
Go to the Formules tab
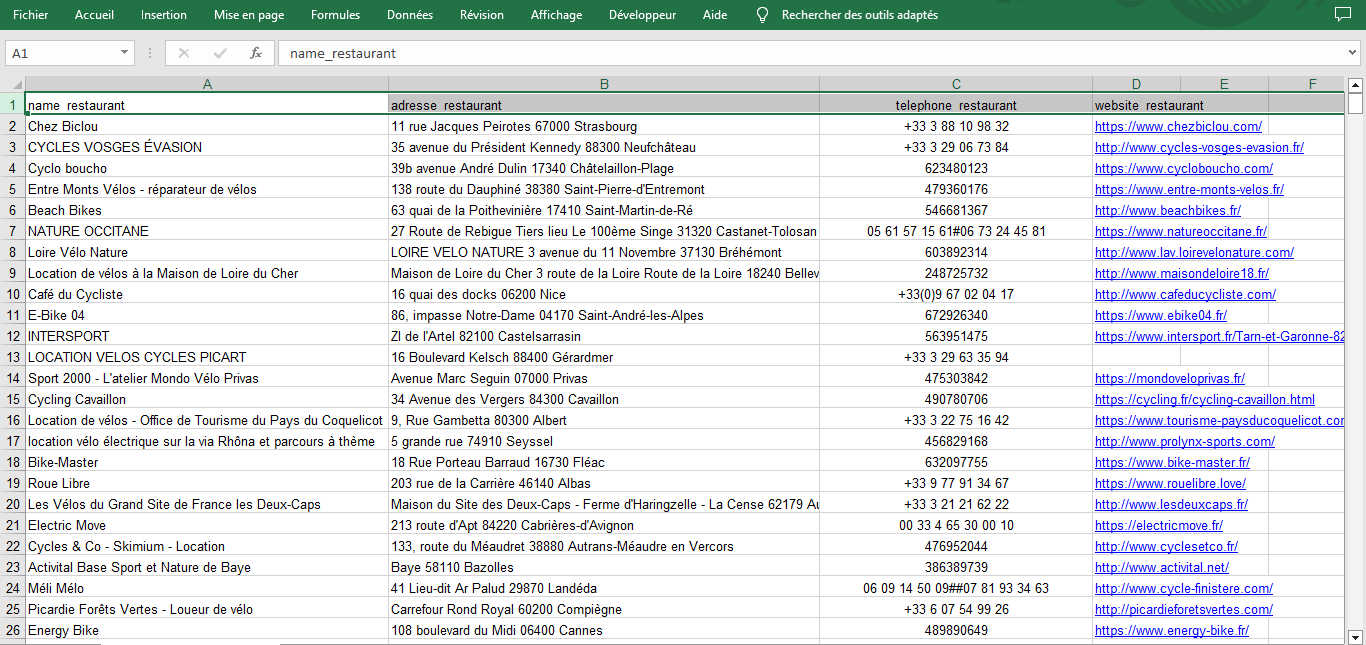336,15
